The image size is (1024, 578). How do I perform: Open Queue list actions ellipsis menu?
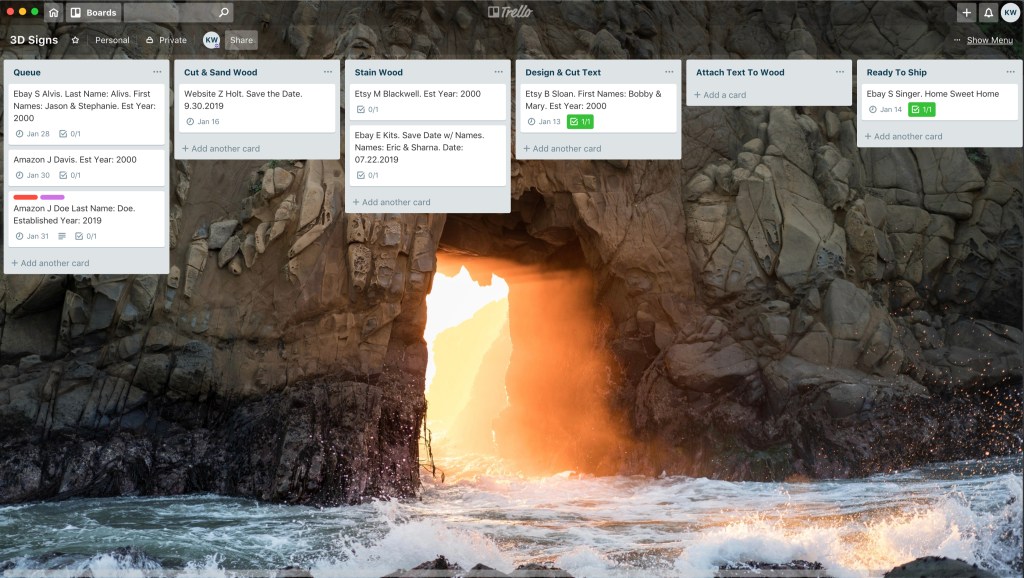[x=157, y=72]
